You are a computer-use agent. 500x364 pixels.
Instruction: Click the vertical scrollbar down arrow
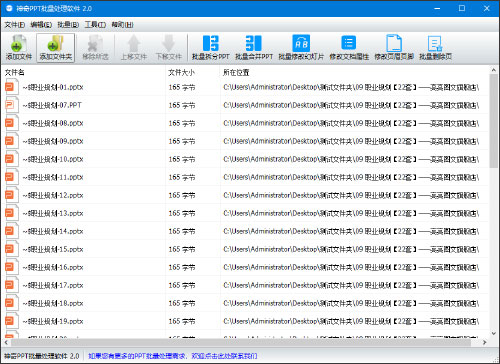click(494, 334)
